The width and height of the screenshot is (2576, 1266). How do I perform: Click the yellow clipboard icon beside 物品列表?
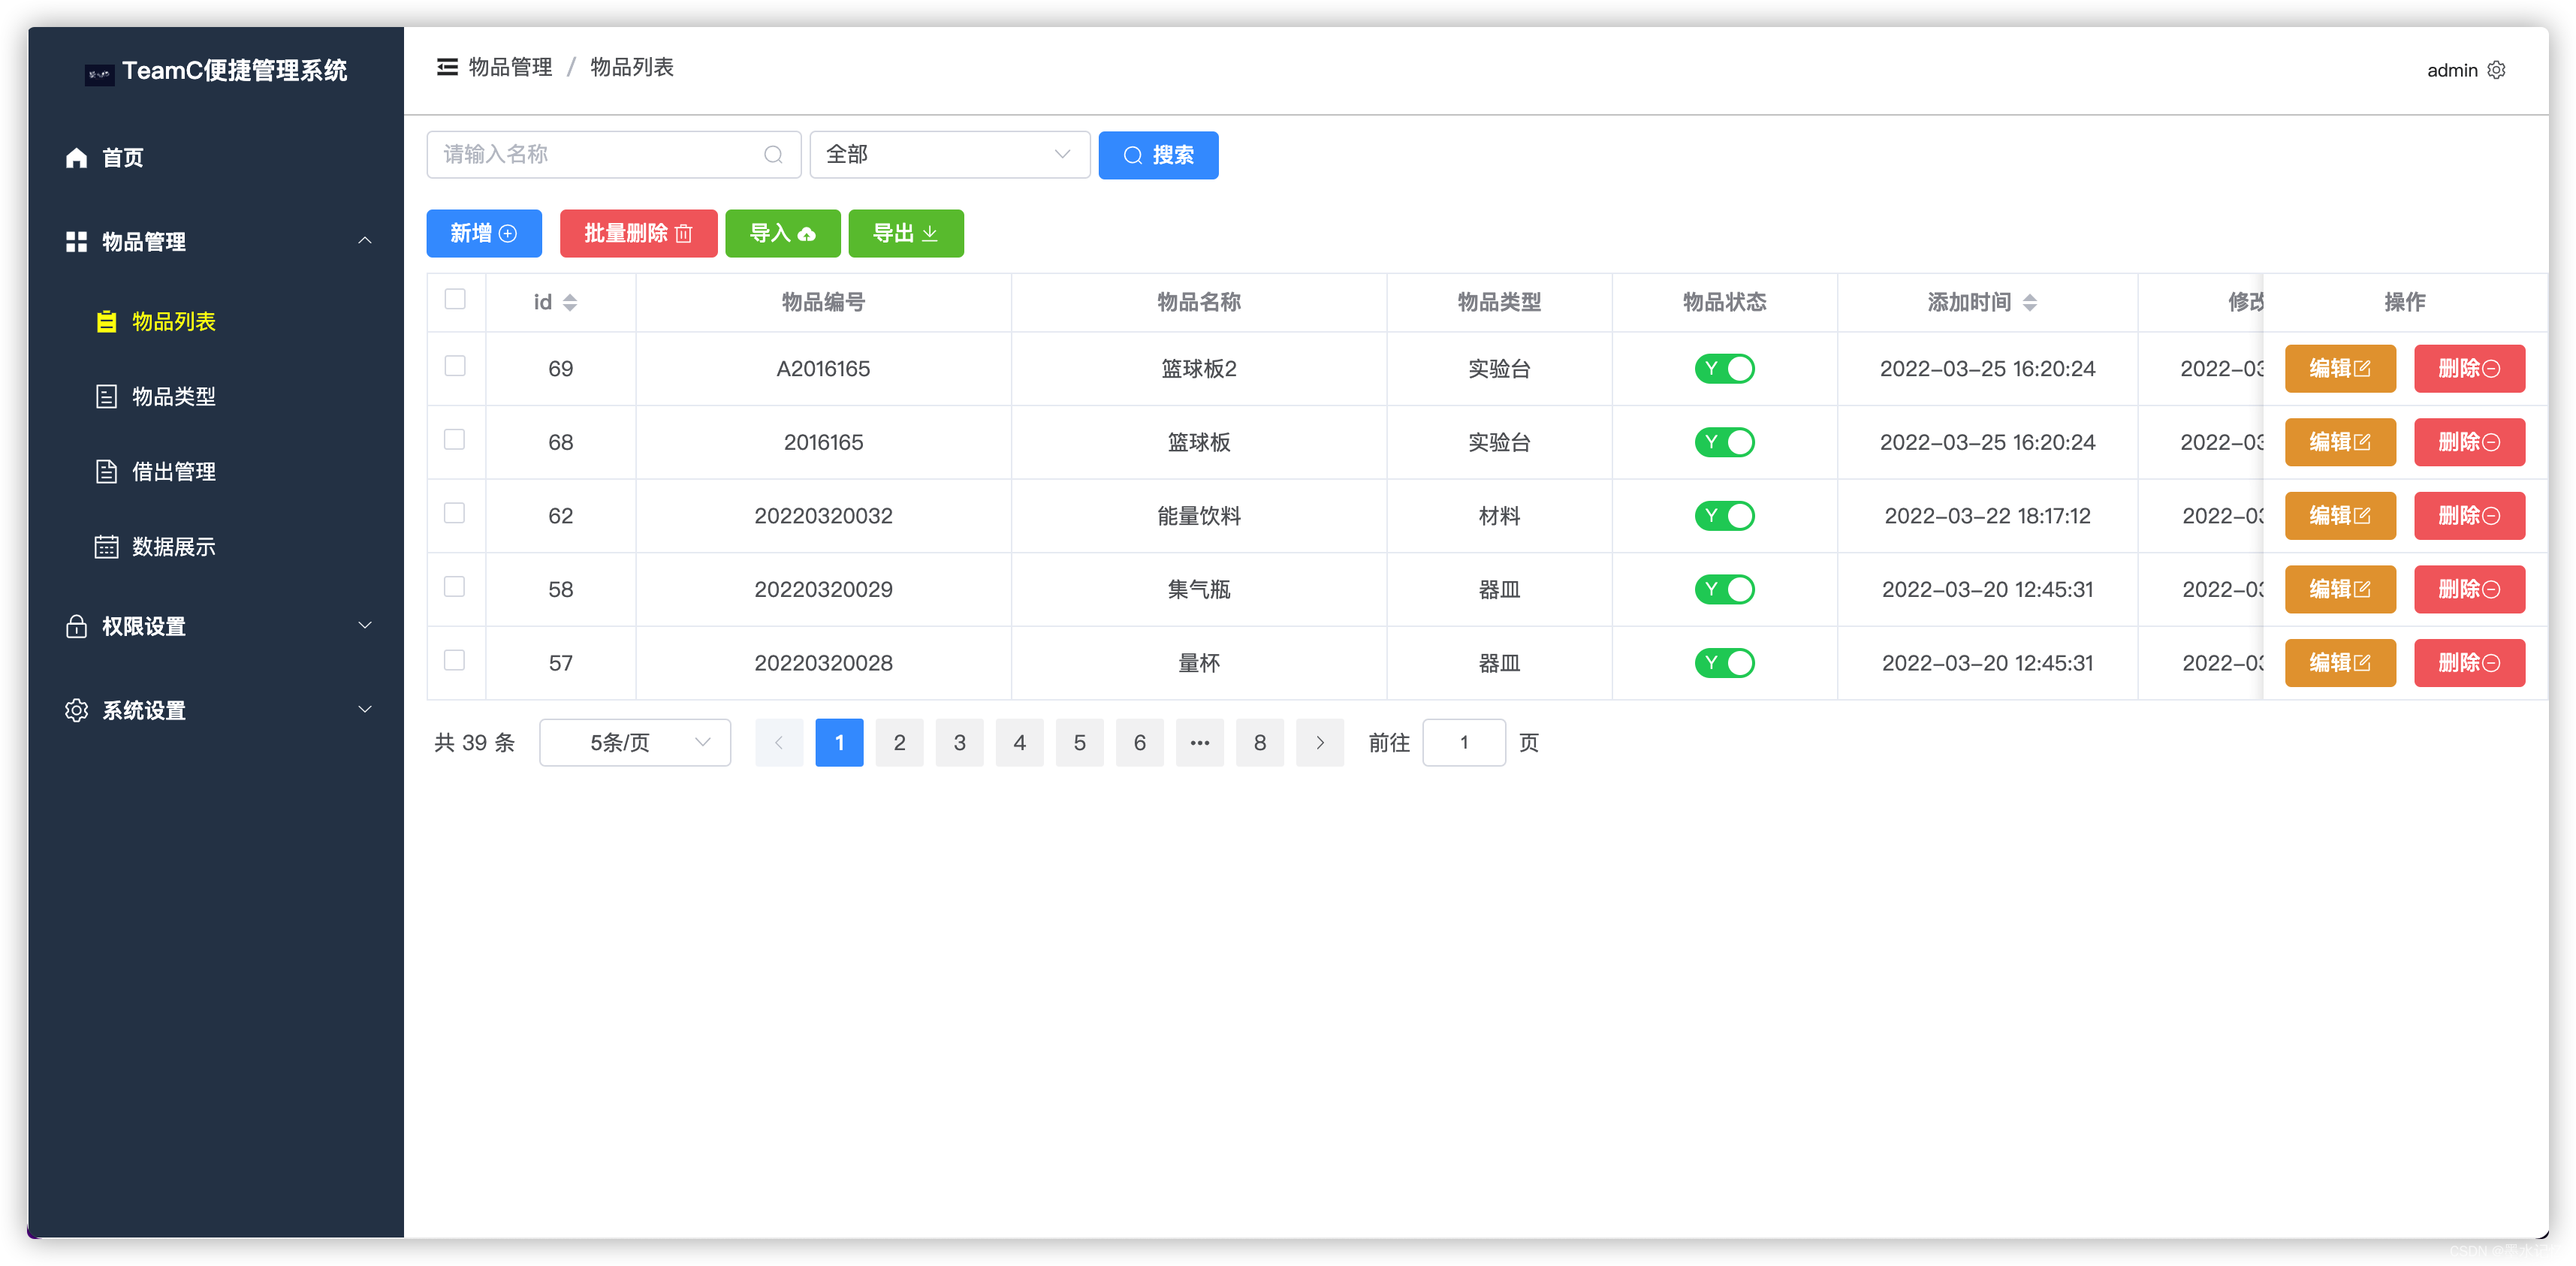[106, 321]
